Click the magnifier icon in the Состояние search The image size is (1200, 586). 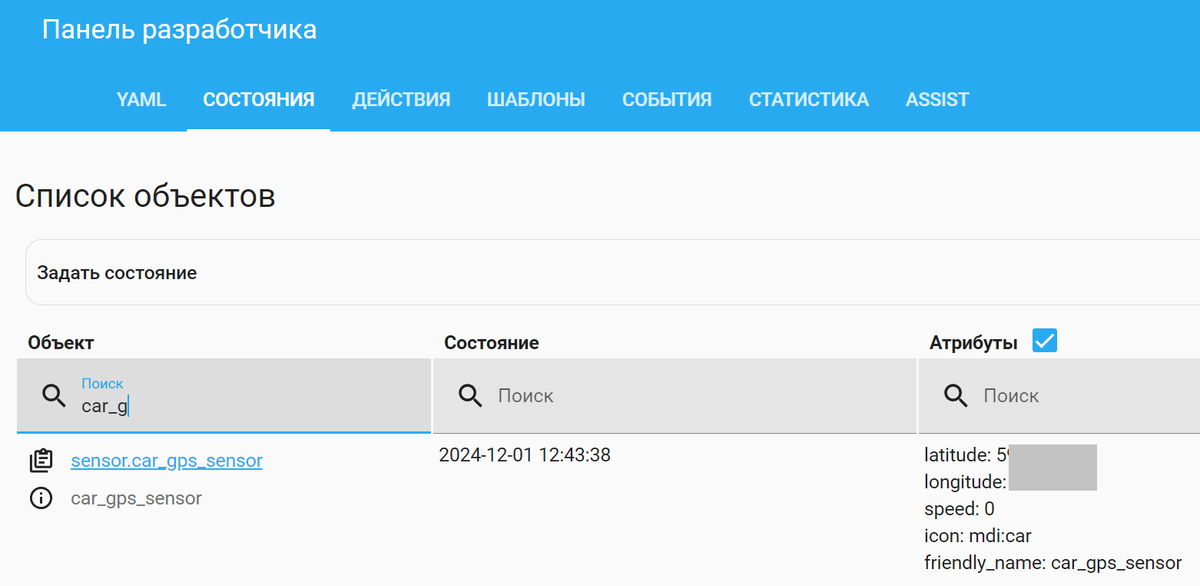coord(470,396)
